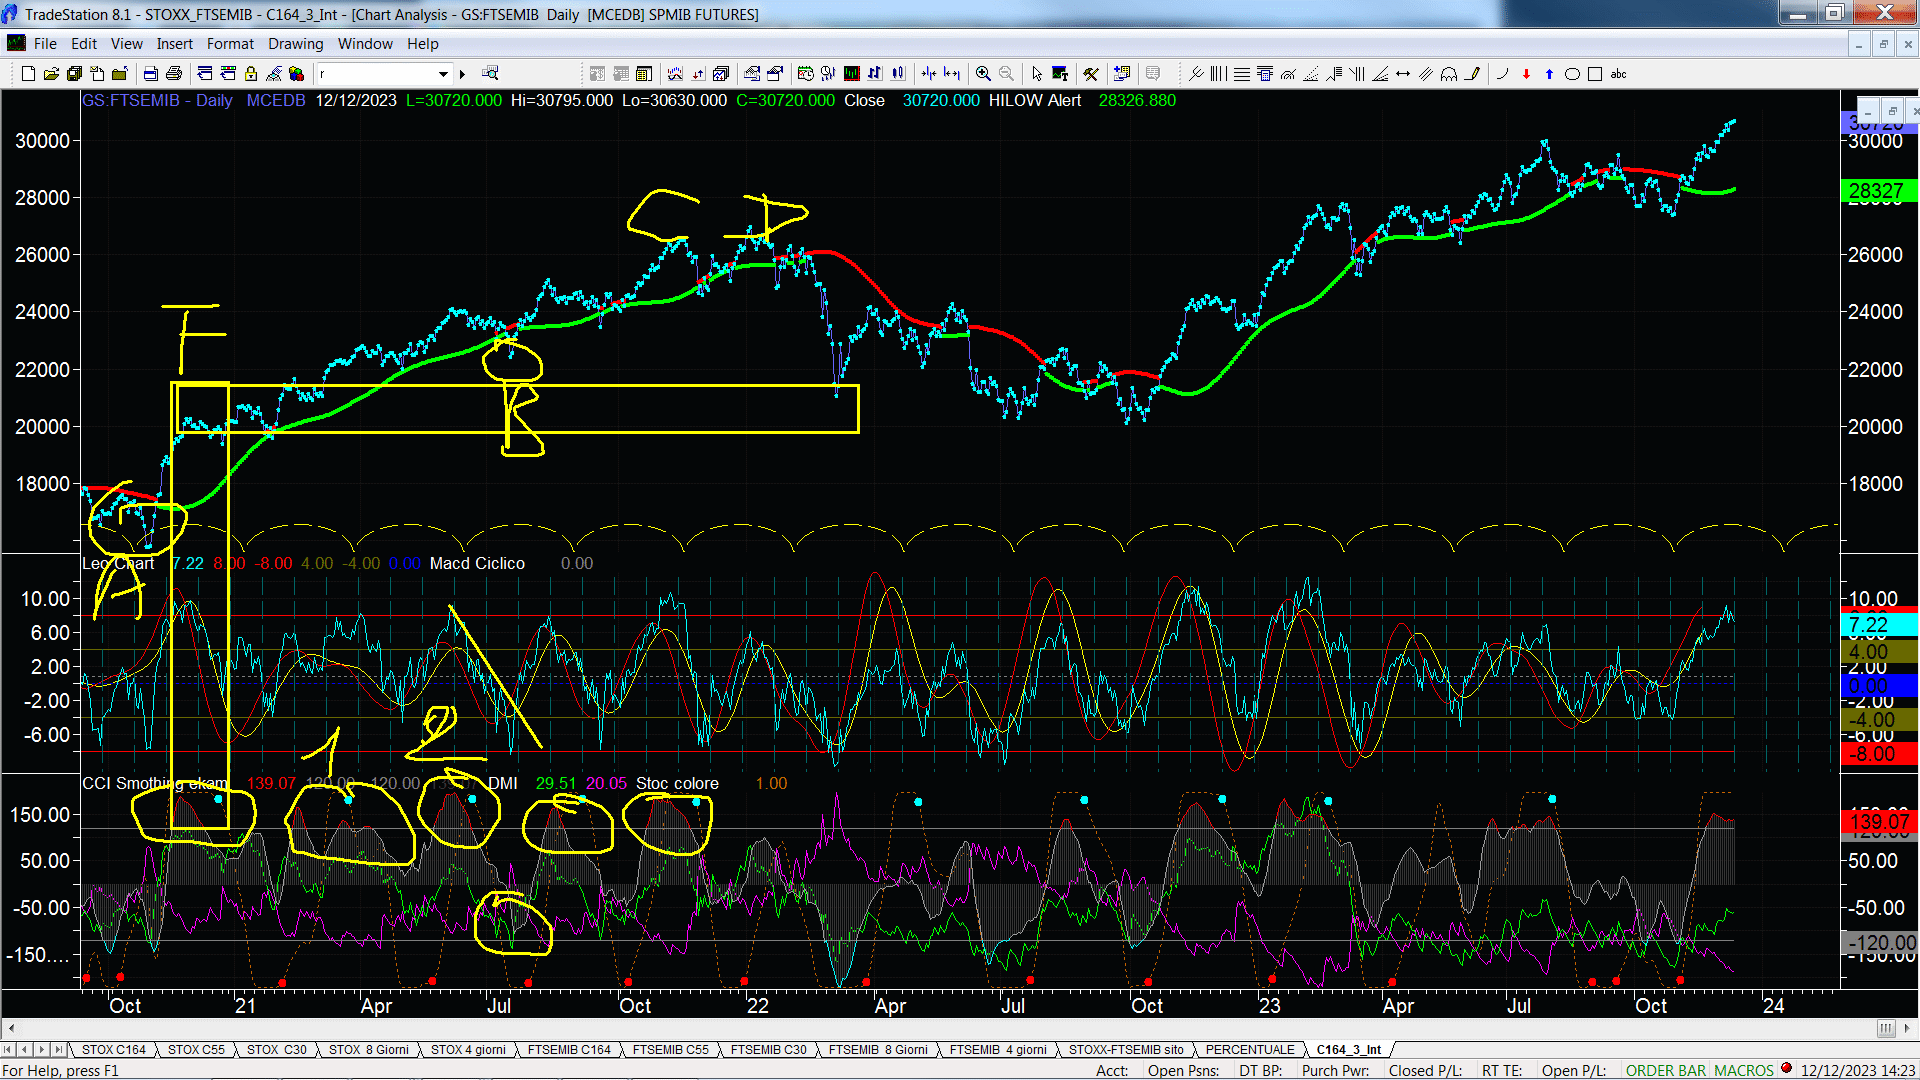Image resolution: width=1920 pixels, height=1080 pixels.
Task: Click the yellow padlock lock icon
Action: click(251, 74)
